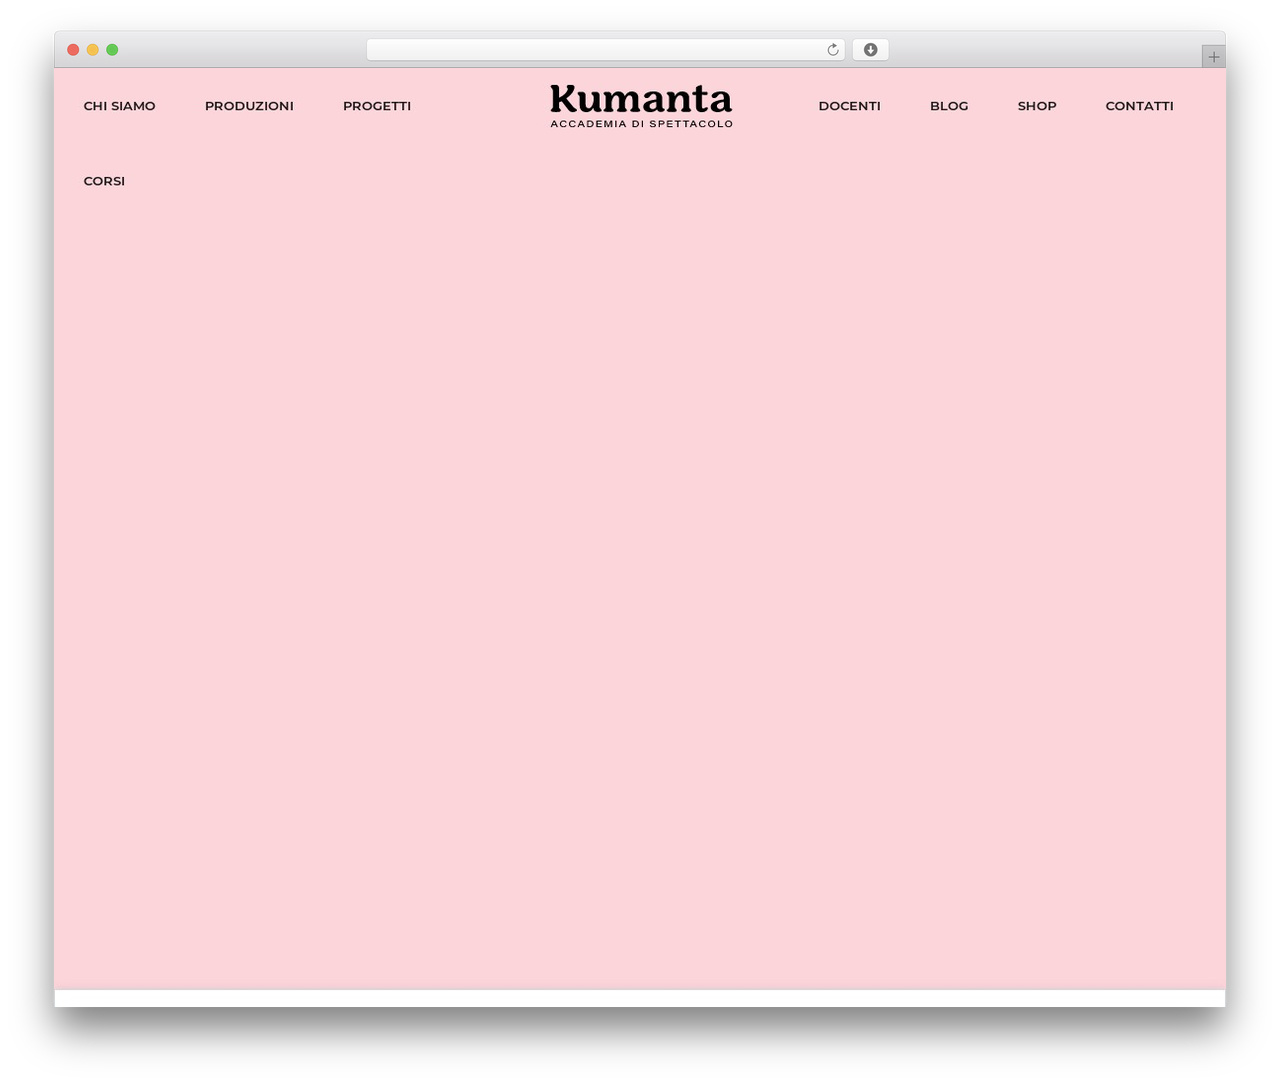This screenshot has width=1280, height=1084.
Task: Open the downloads arrow button
Action: (870, 50)
